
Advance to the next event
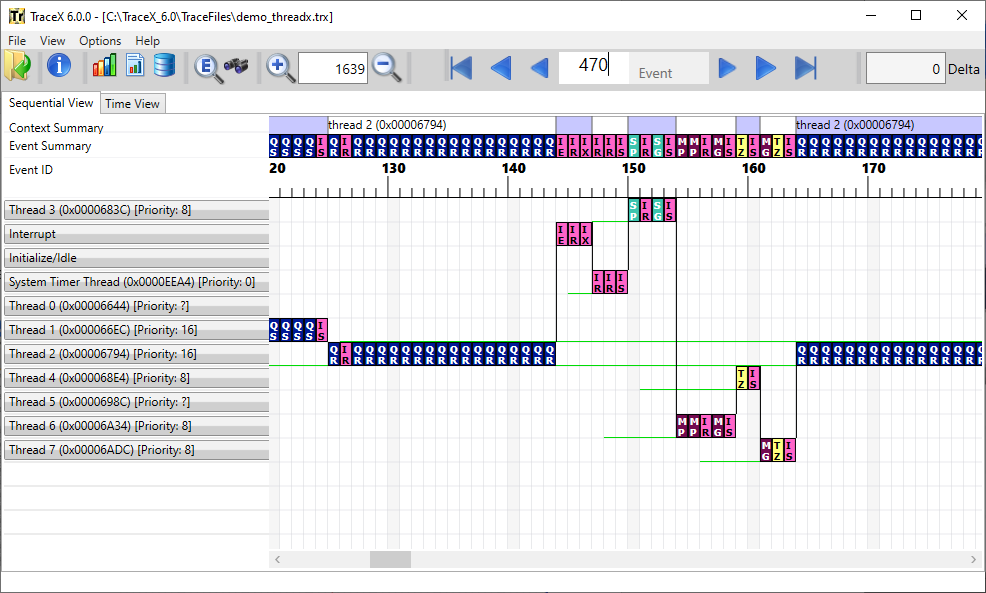tap(727, 67)
